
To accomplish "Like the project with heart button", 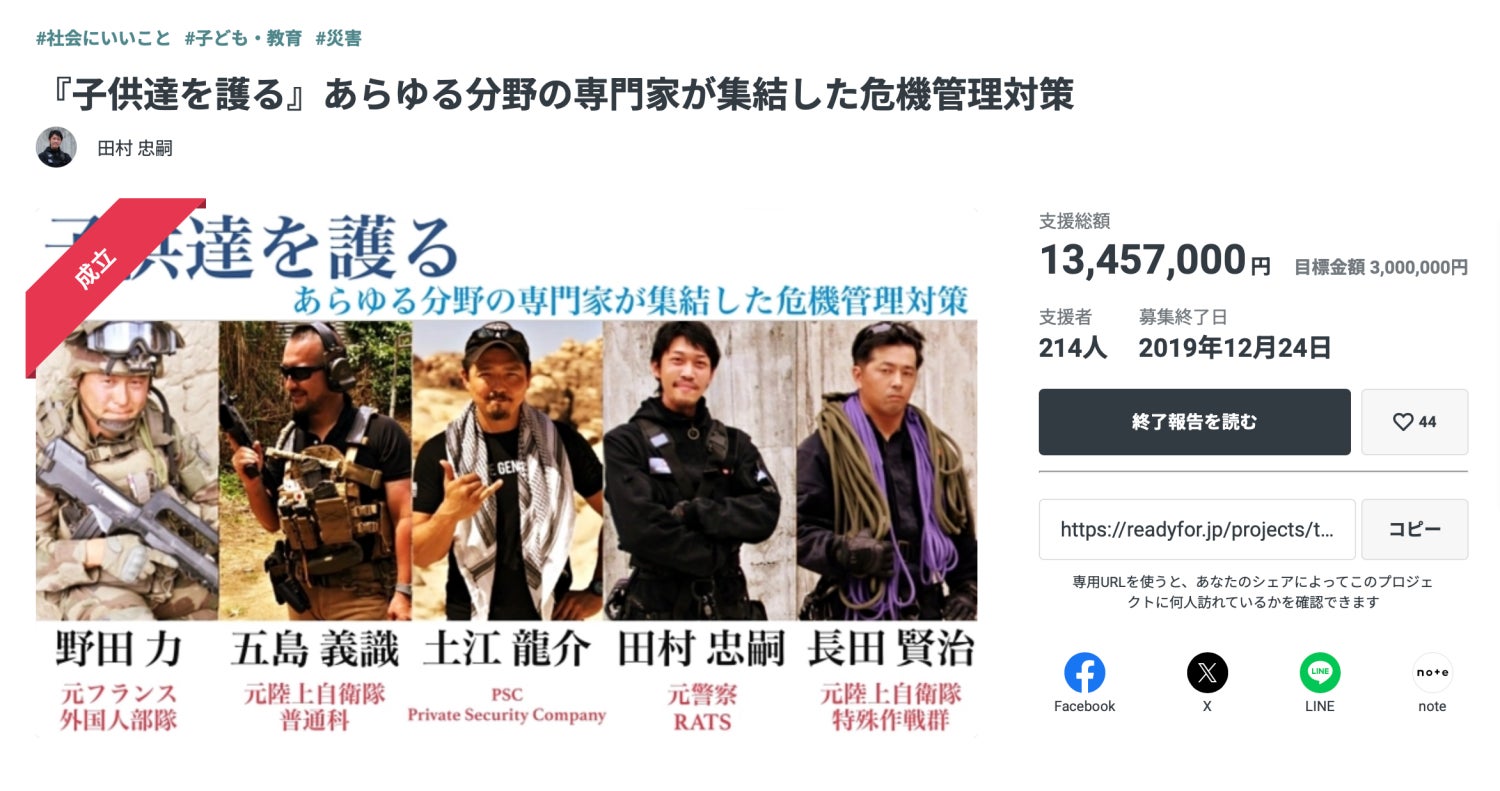I will (x=1414, y=422).
